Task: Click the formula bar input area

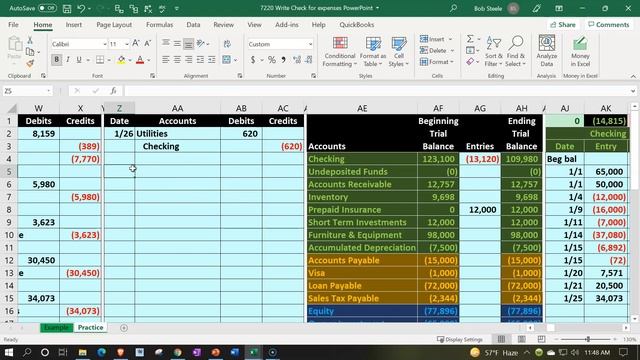Action: (378, 91)
